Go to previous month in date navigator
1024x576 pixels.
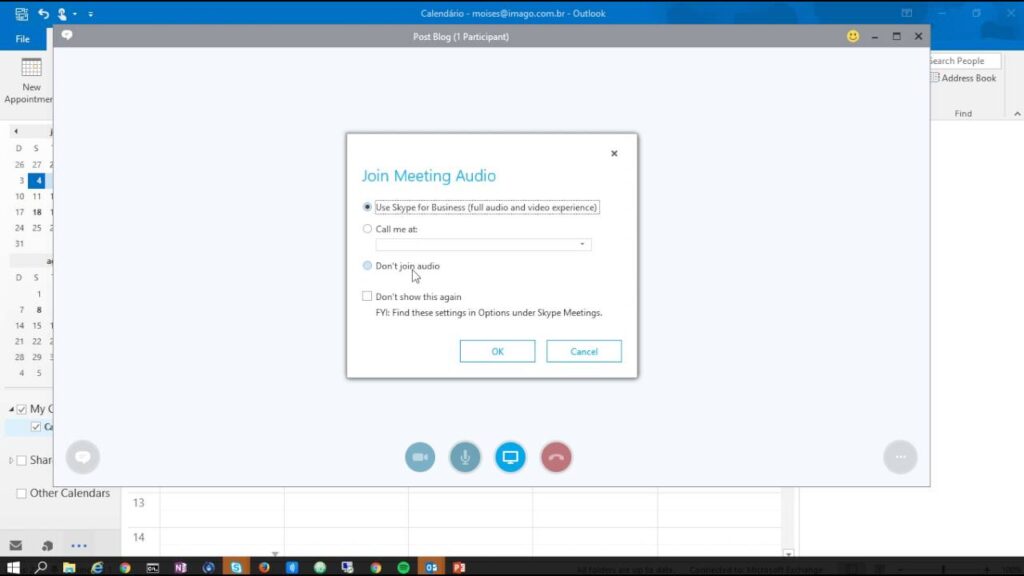click(16, 131)
